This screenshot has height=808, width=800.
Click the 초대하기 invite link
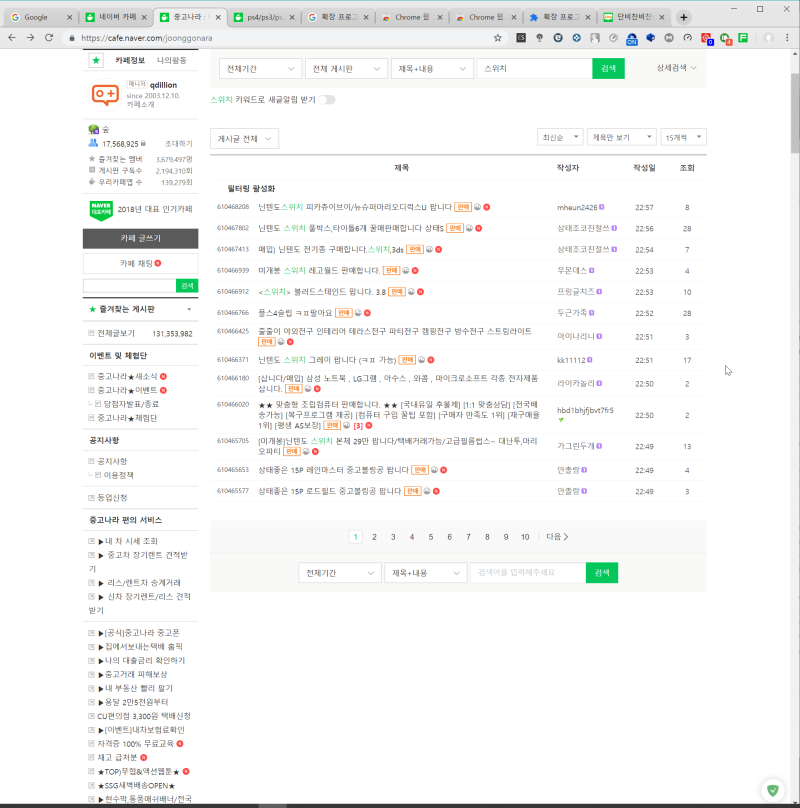pos(178,144)
